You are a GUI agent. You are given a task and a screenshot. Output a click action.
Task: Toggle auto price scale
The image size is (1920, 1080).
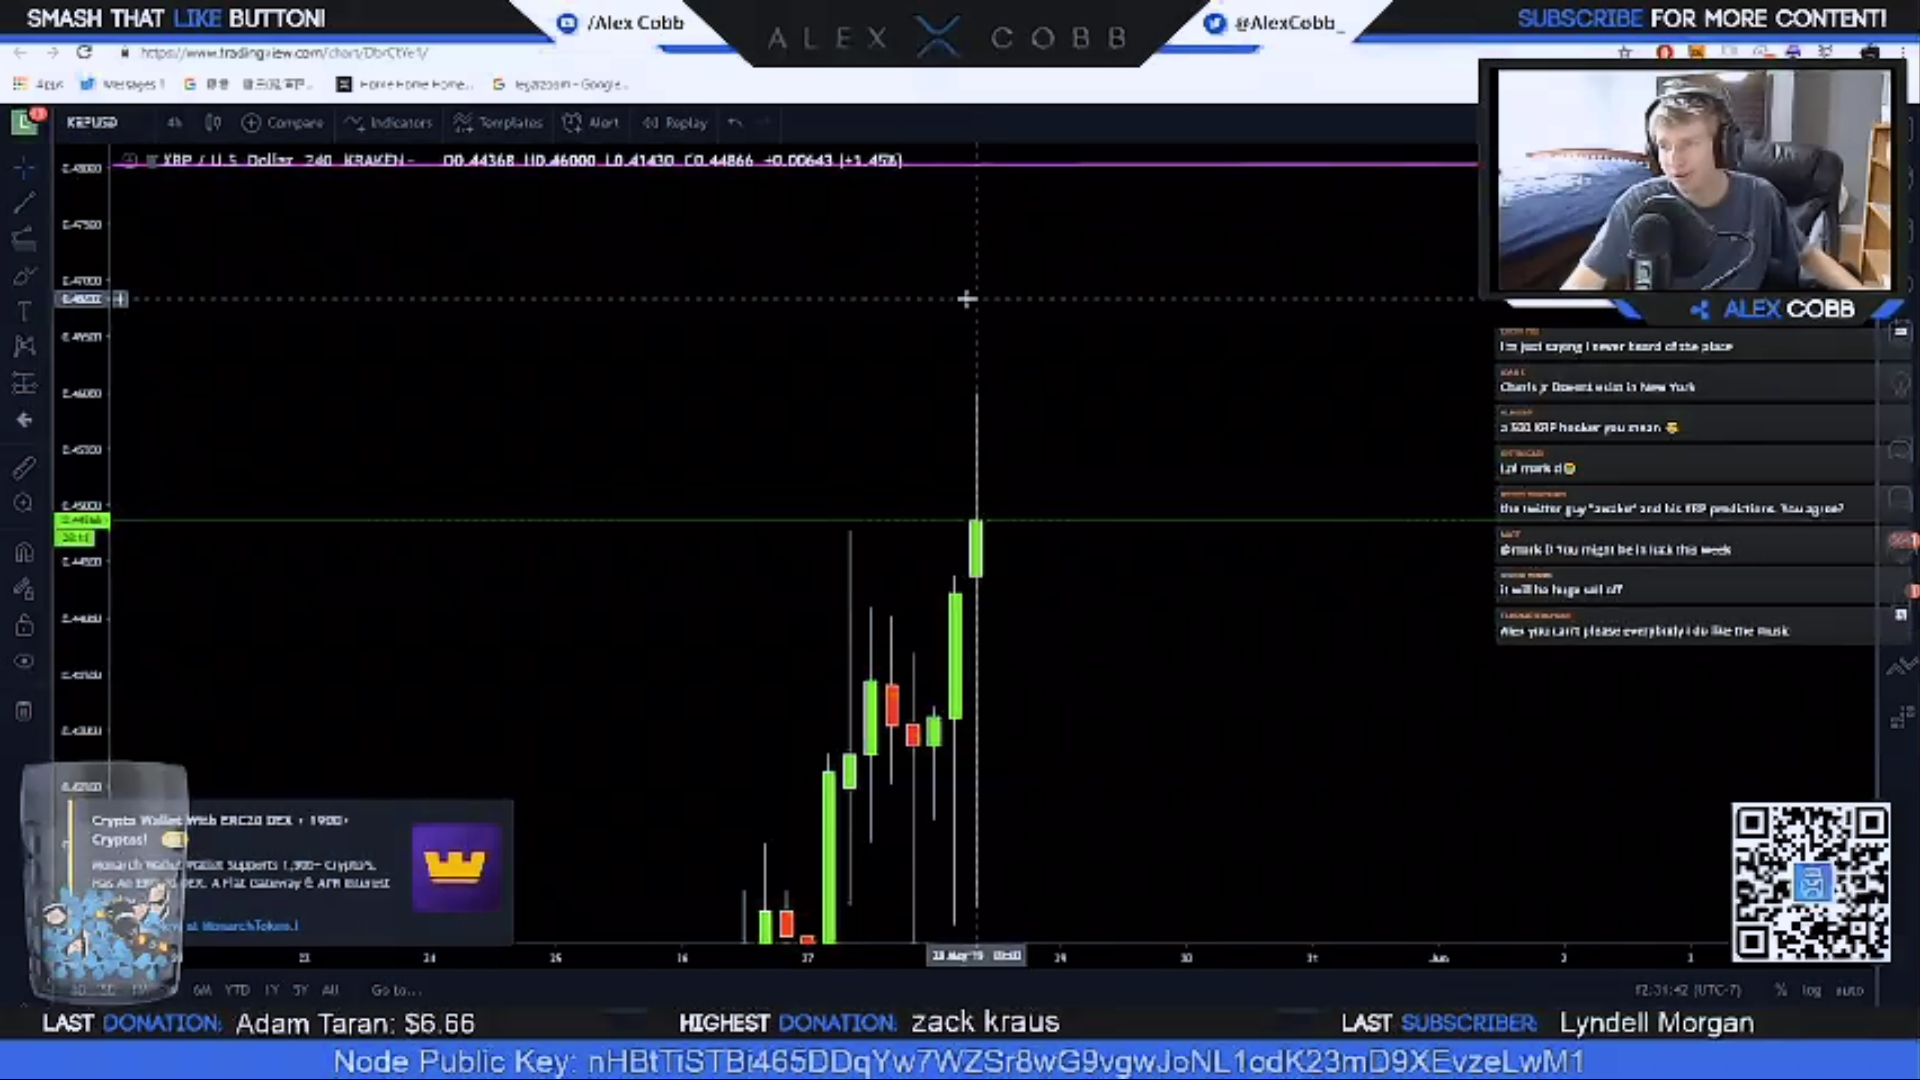tap(1849, 990)
